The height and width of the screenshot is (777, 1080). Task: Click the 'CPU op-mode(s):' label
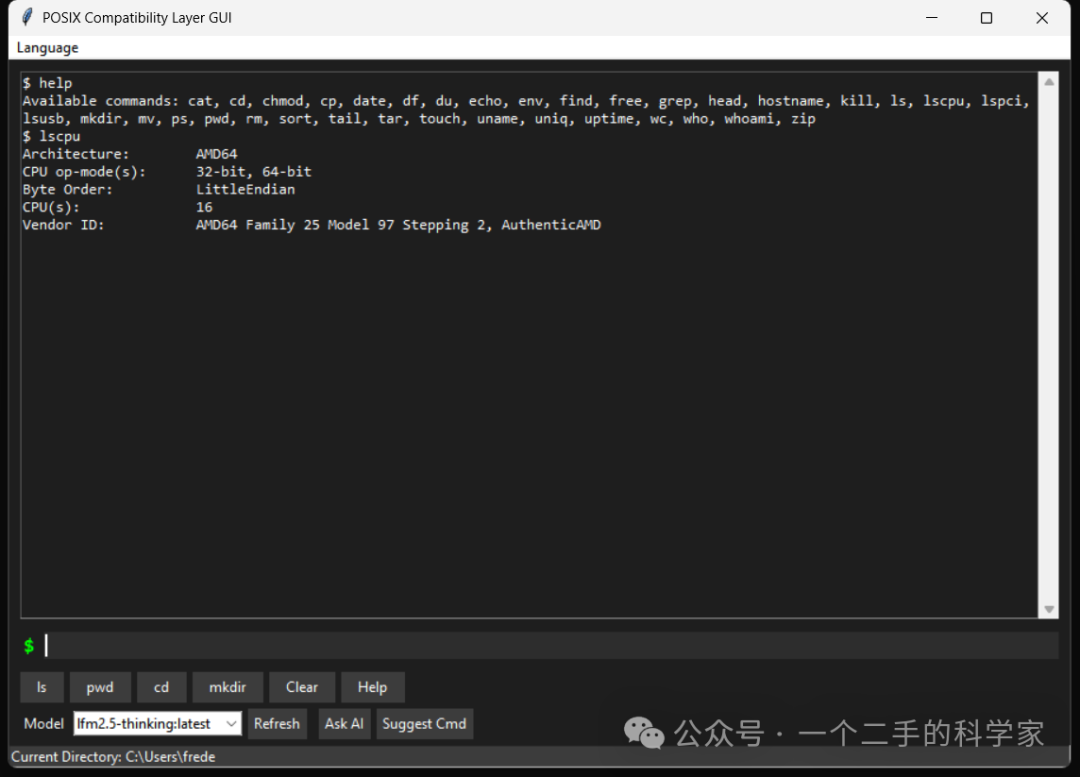(84, 172)
